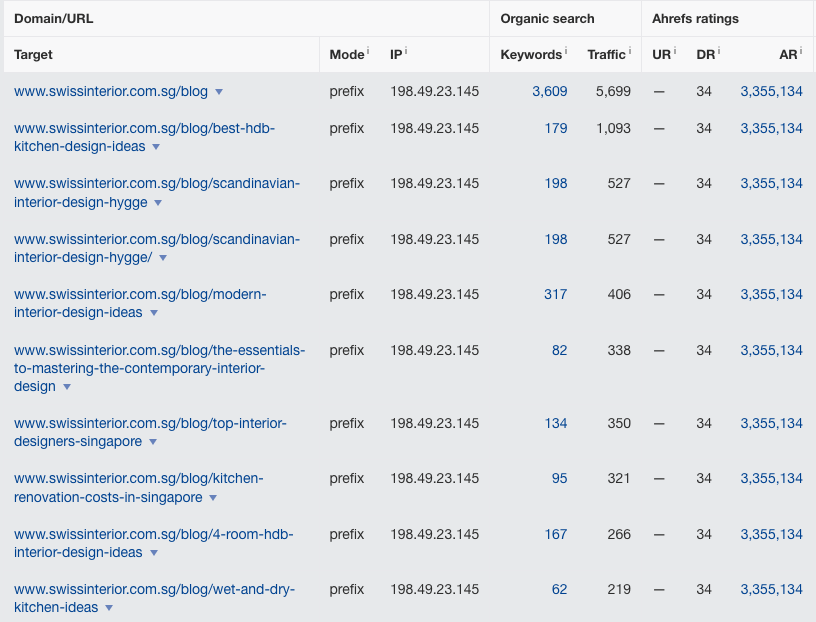Screen dimensions: 816x622
Task: Click the 317 keywords link for modern-interior-design-ideas
Action: coord(555,294)
